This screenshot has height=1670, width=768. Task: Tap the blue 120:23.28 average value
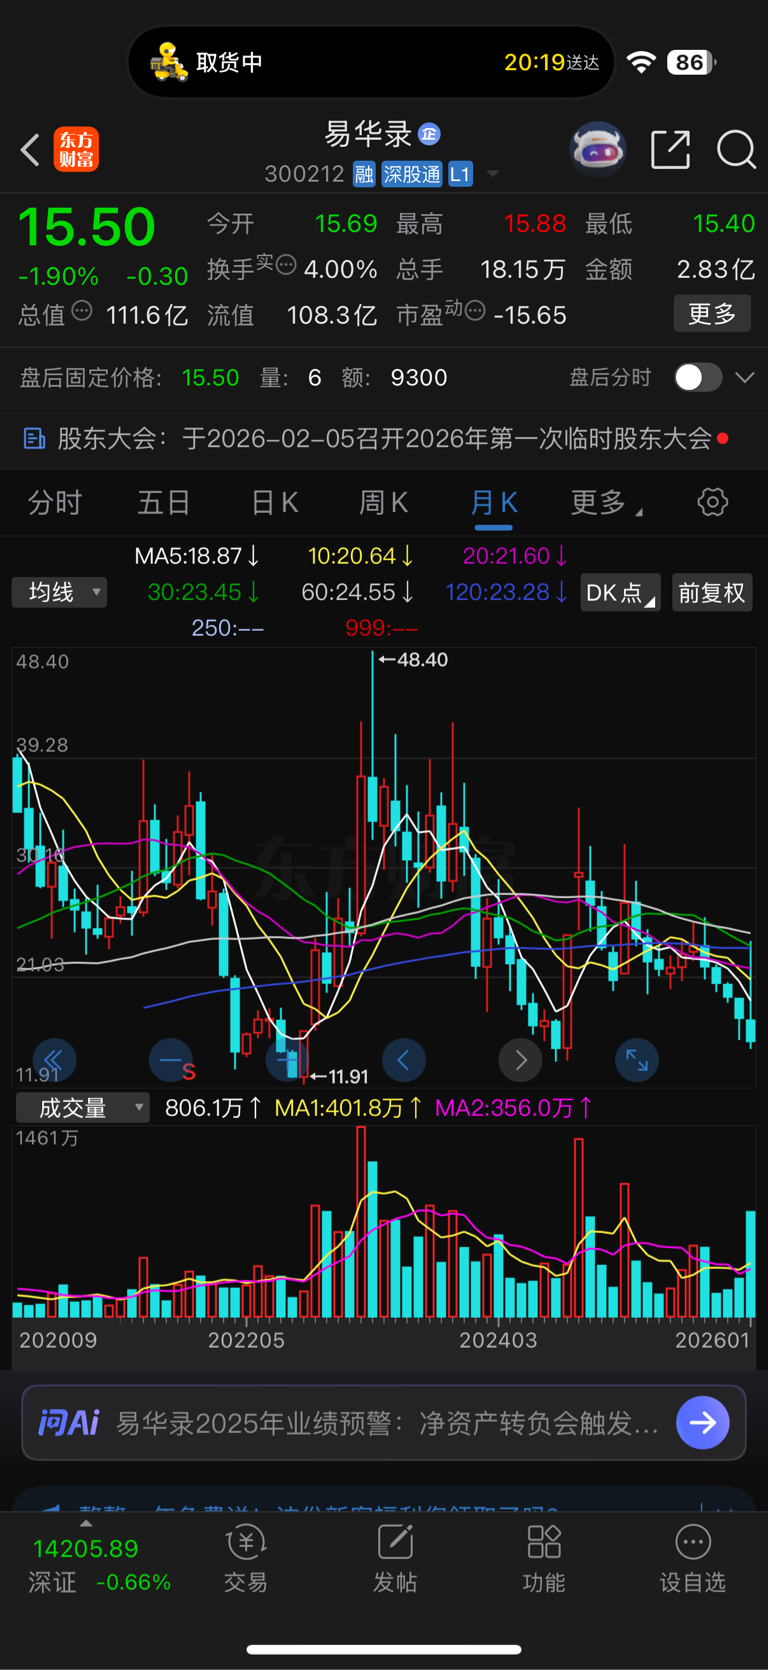(507, 592)
